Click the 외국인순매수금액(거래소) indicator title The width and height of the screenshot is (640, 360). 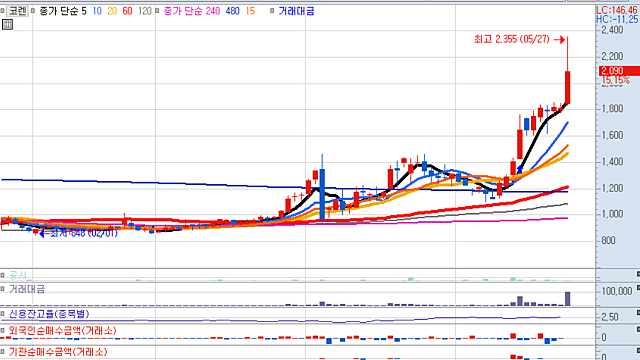coord(63,331)
